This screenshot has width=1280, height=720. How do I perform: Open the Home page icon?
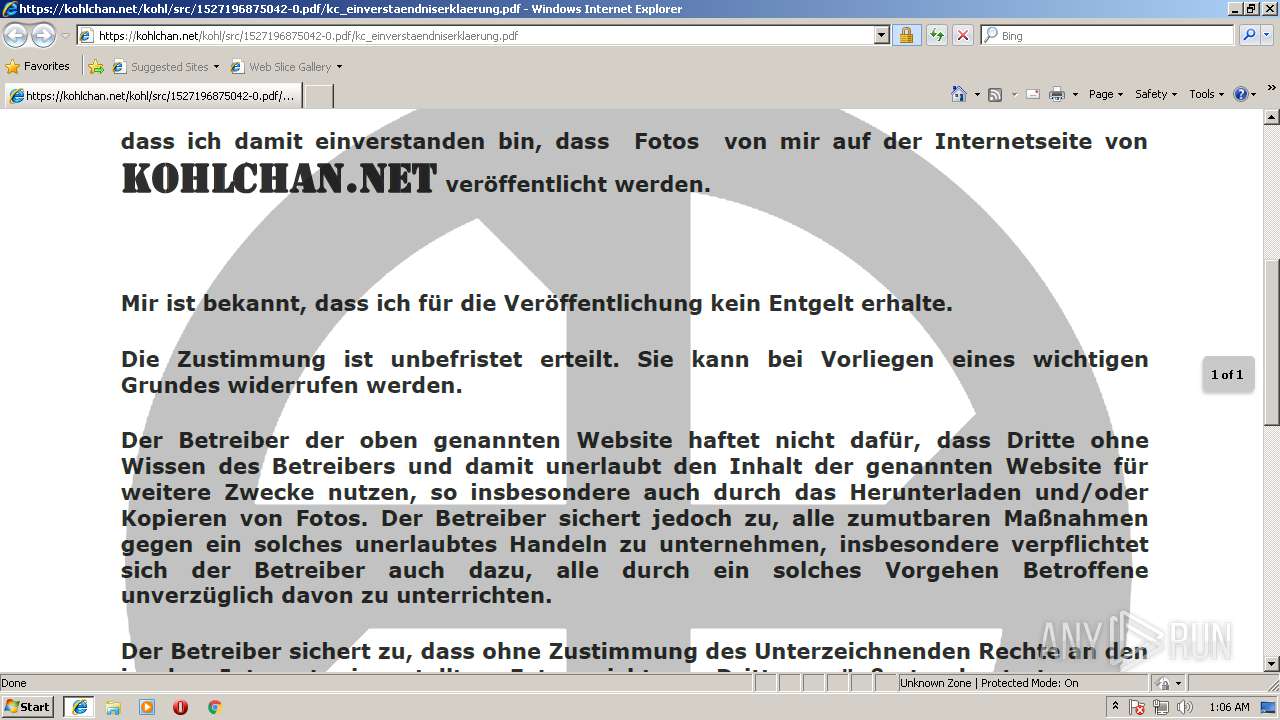tap(959, 94)
